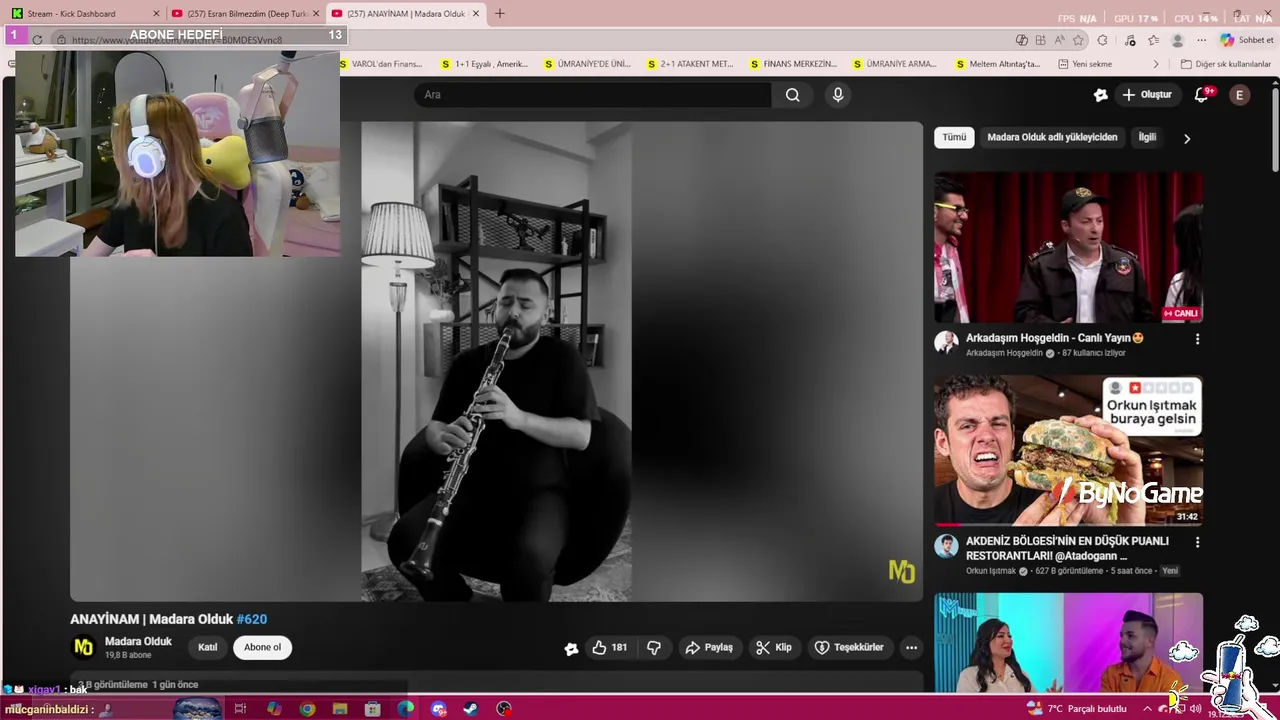Dislike the ANAYİNAM video

click(x=654, y=648)
